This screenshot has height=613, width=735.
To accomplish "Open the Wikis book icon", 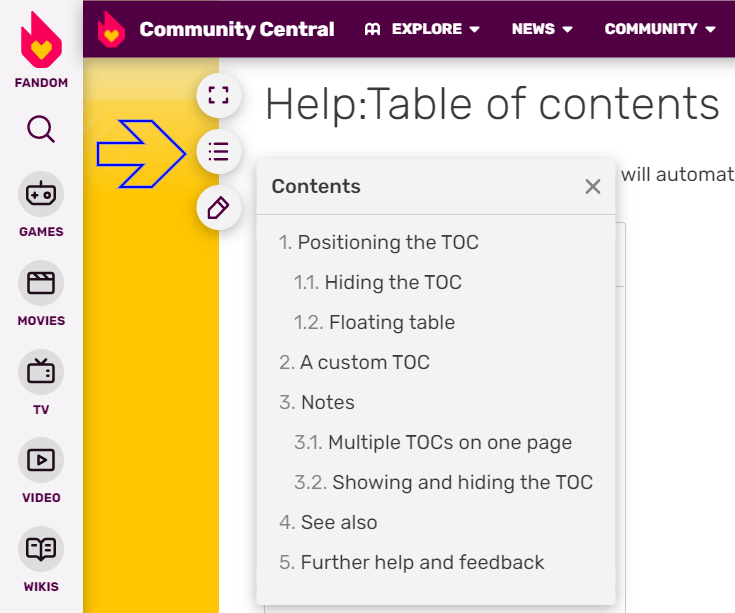I will click(41, 549).
